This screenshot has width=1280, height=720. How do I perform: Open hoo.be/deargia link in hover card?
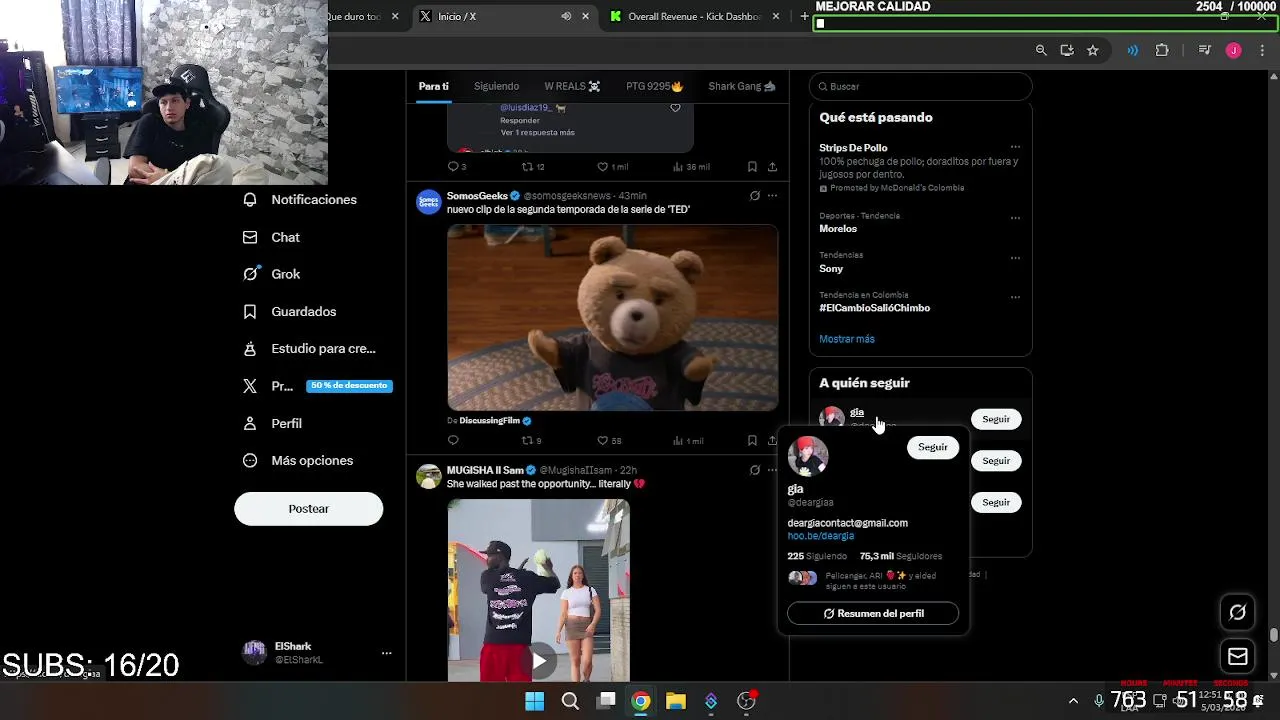tap(820, 536)
